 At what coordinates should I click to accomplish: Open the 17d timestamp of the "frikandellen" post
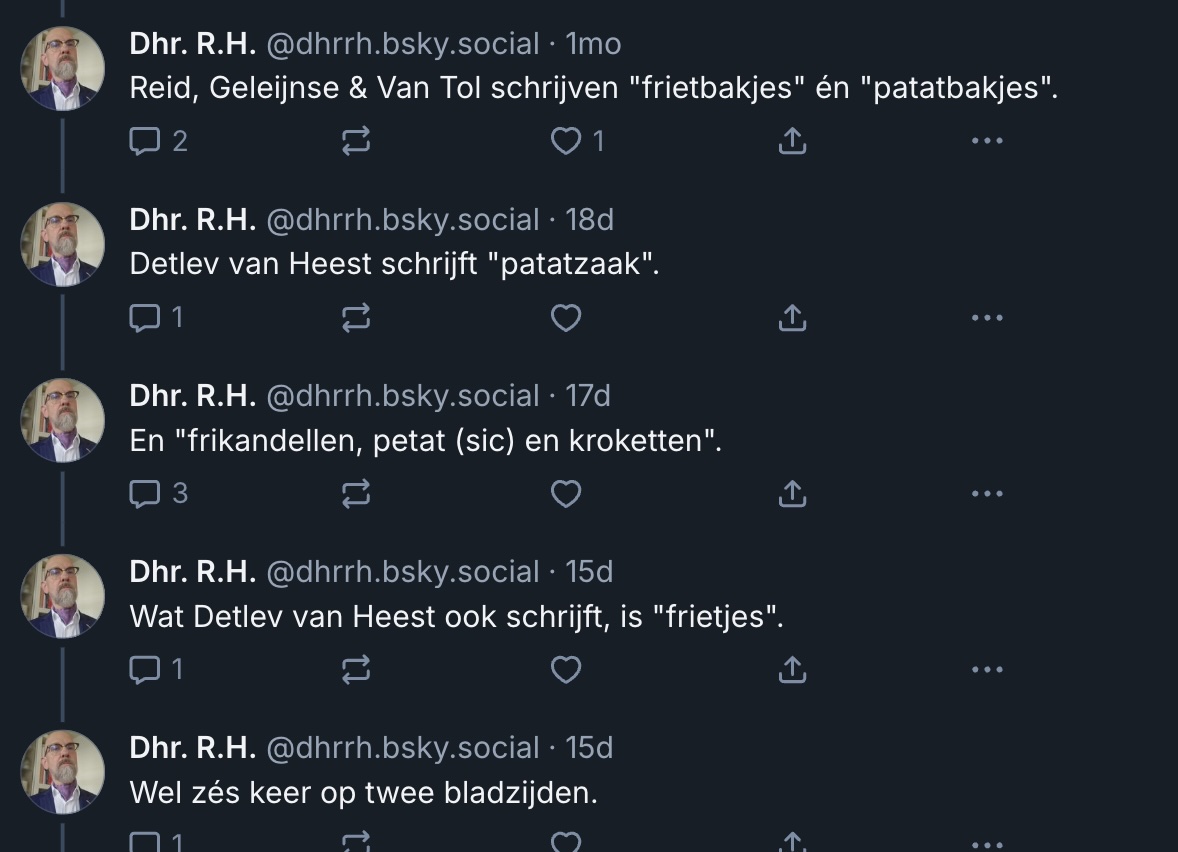[588, 396]
